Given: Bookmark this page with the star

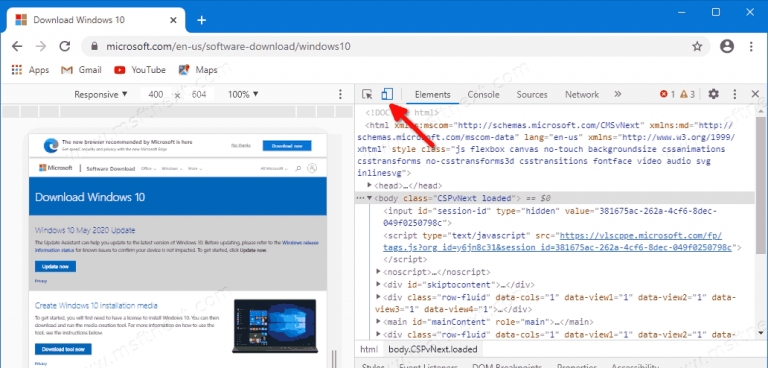Looking at the screenshot, I should click(x=697, y=47).
